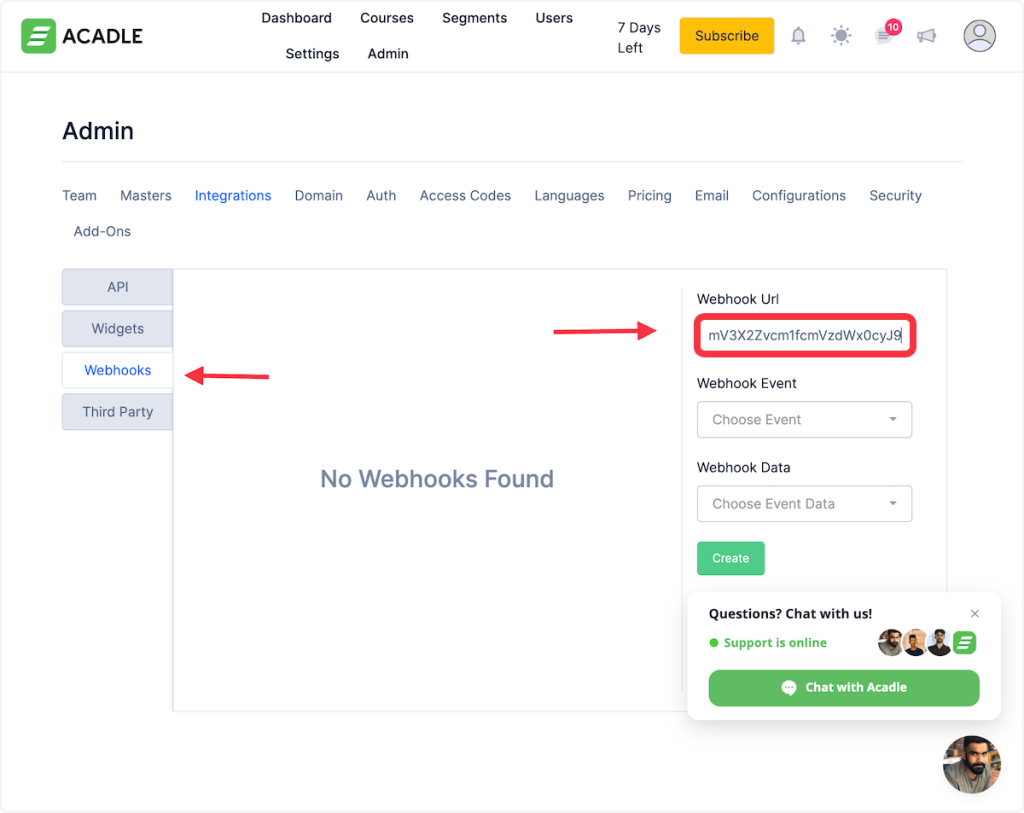1024x813 pixels.
Task: Open the user profile avatar icon
Action: coord(979,36)
